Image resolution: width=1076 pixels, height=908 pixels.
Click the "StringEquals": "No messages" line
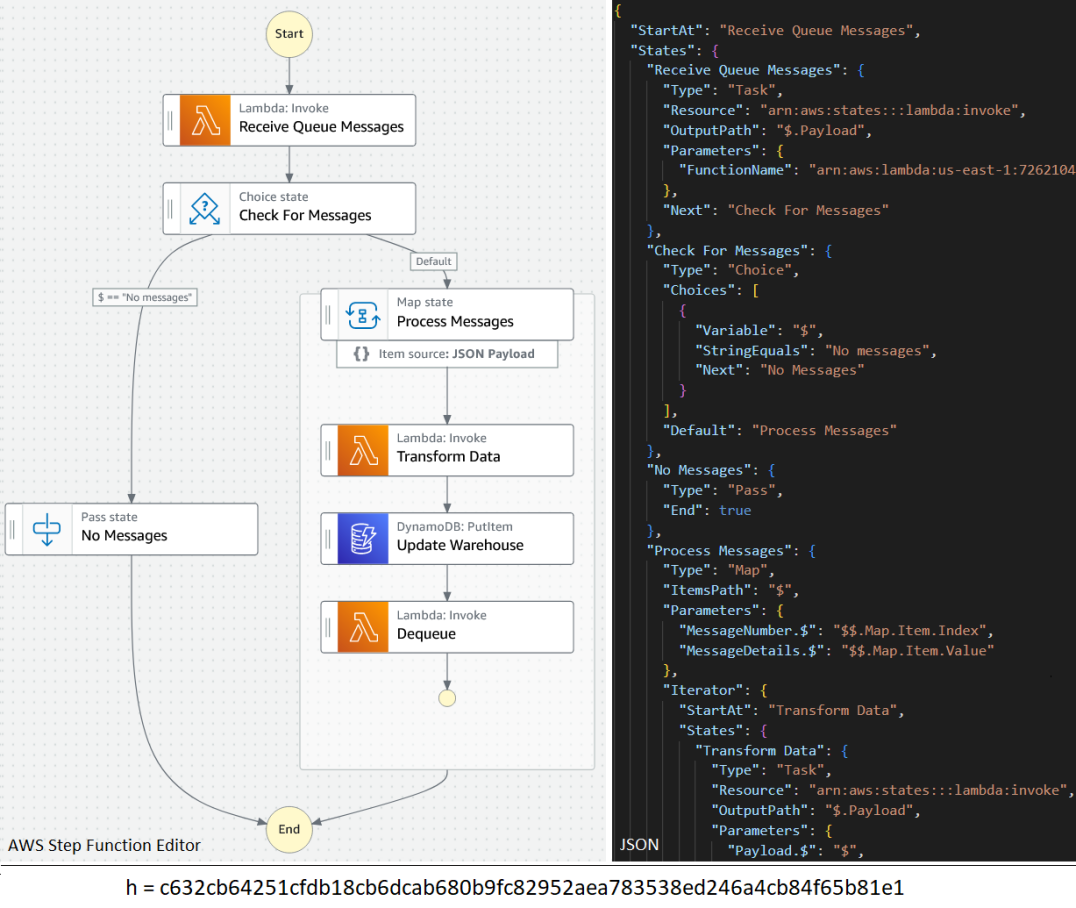click(x=816, y=351)
